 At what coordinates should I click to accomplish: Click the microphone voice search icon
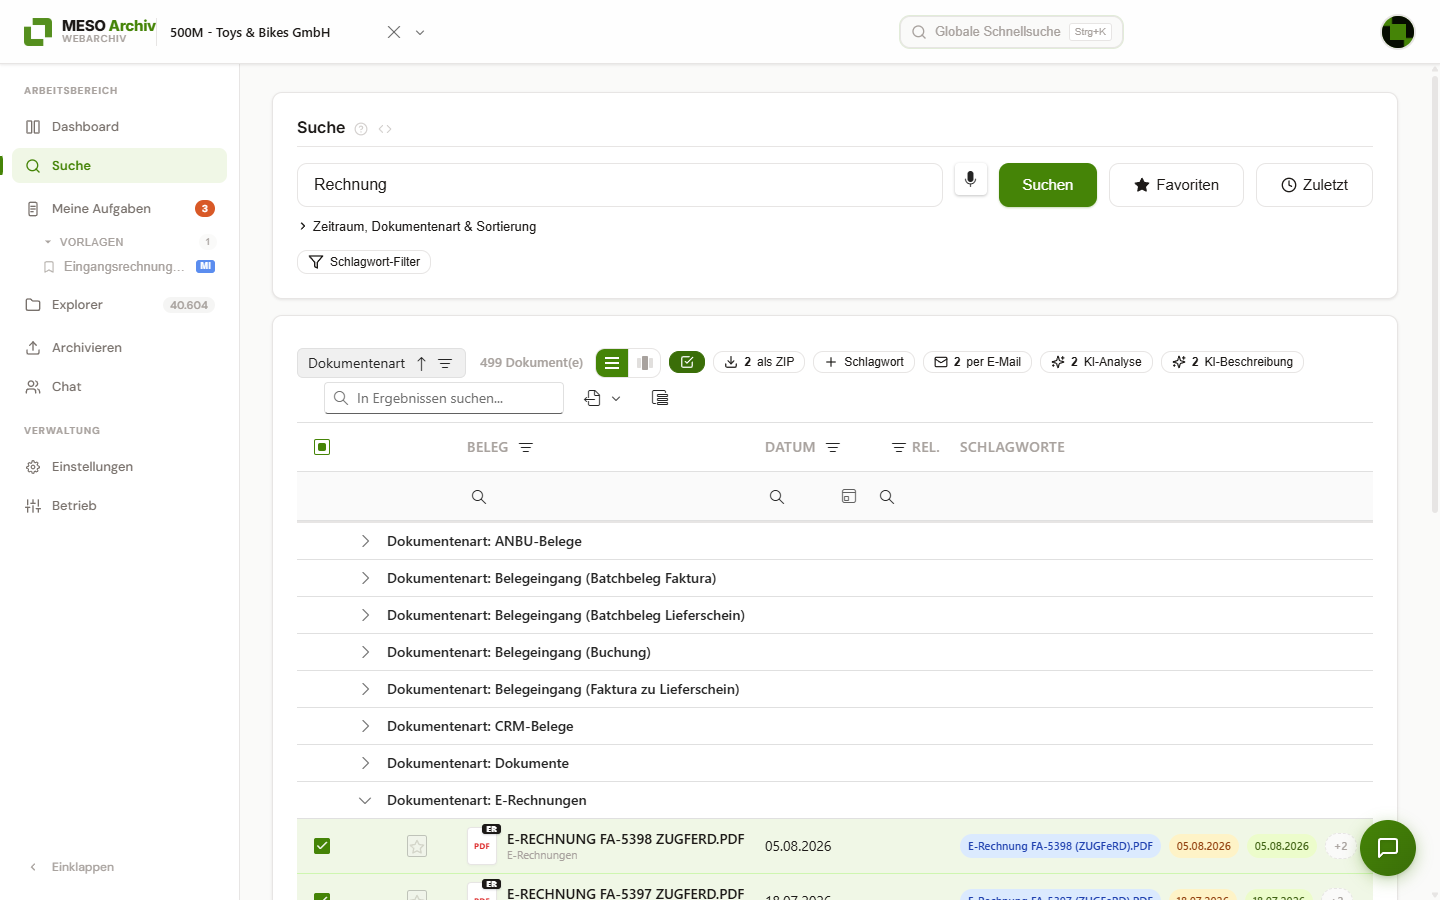click(x=970, y=180)
